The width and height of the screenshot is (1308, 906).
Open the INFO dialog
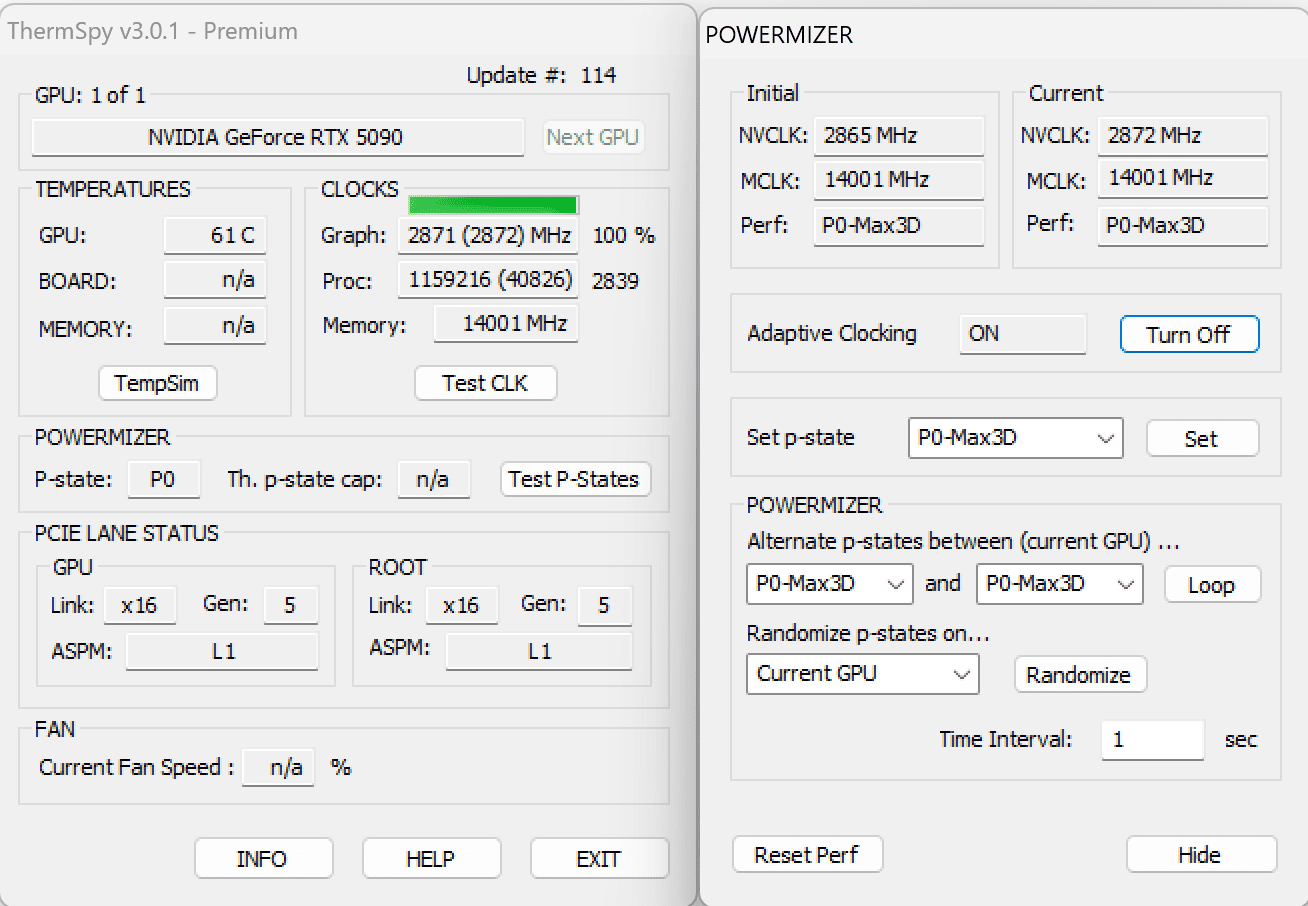(x=263, y=858)
